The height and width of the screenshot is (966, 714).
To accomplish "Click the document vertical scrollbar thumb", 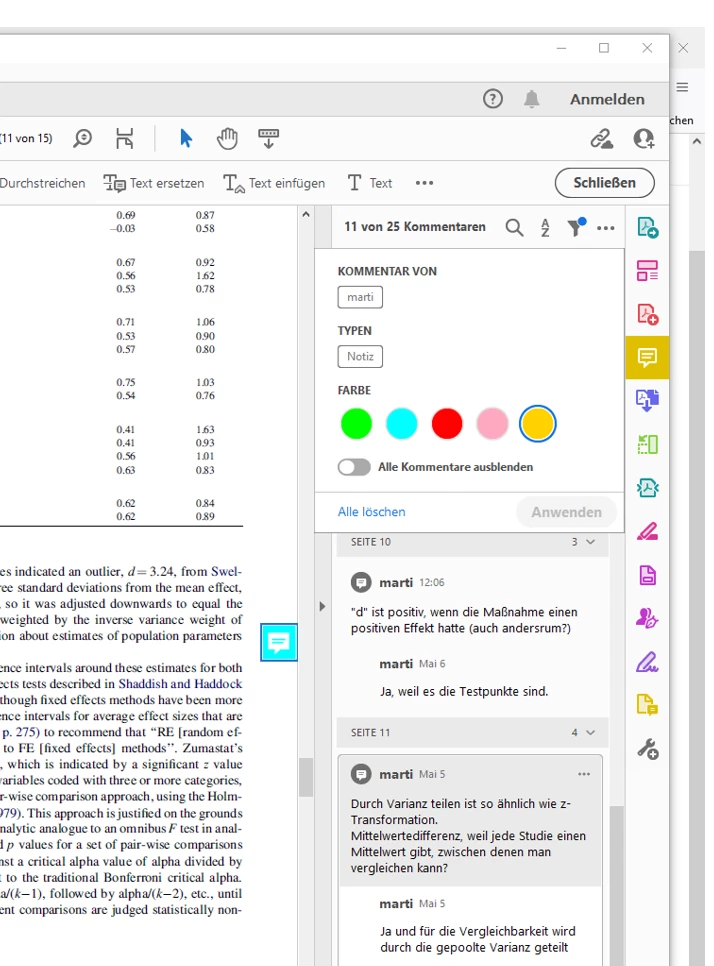I will (x=306, y=777).
